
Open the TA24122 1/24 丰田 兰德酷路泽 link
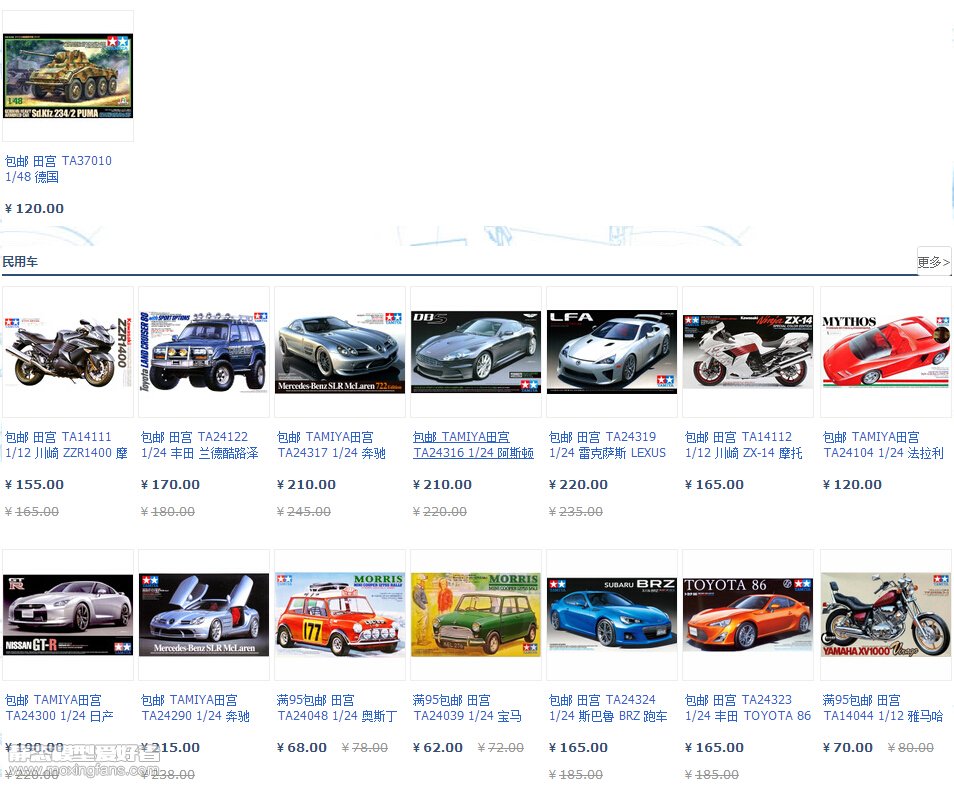[x=200, y=445]
